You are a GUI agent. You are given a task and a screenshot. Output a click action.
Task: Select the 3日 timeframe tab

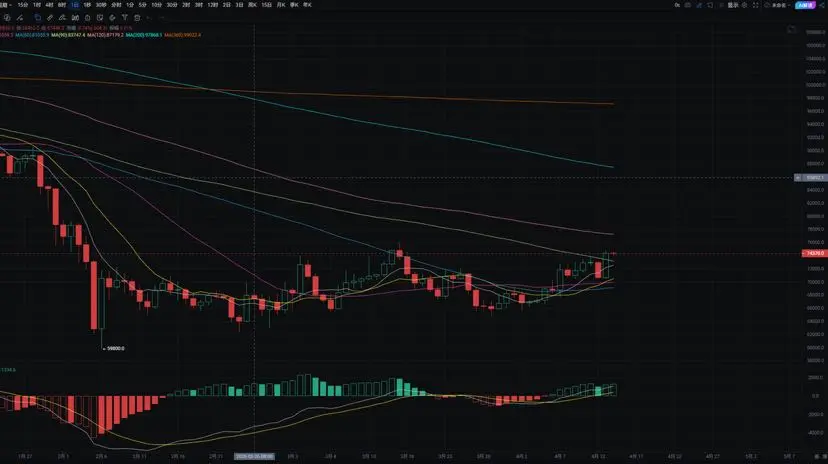click(239, 5)
